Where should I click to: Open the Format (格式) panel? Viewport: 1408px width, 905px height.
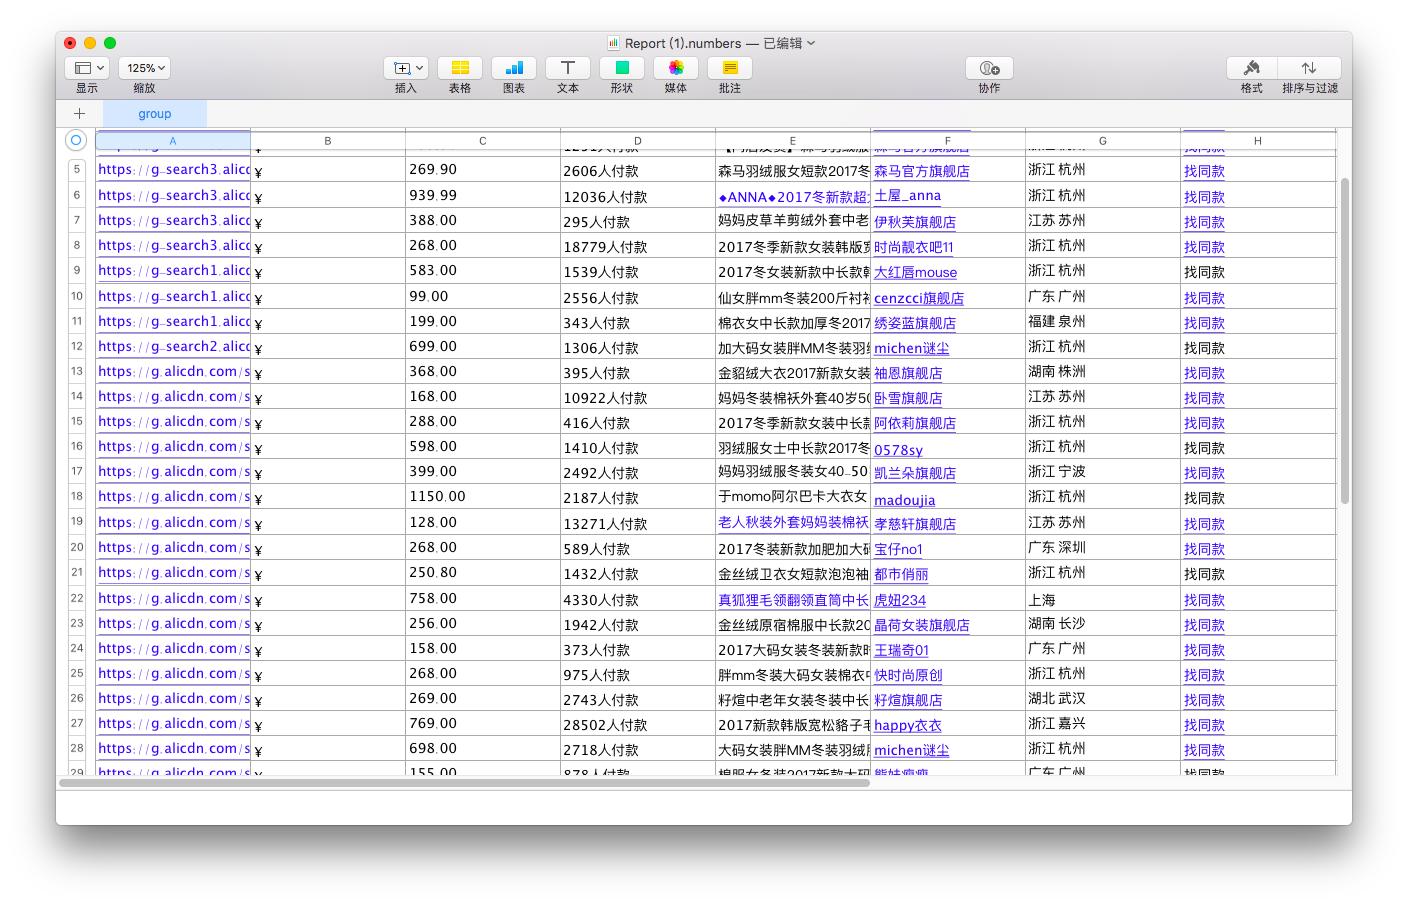coord(1251,68)
